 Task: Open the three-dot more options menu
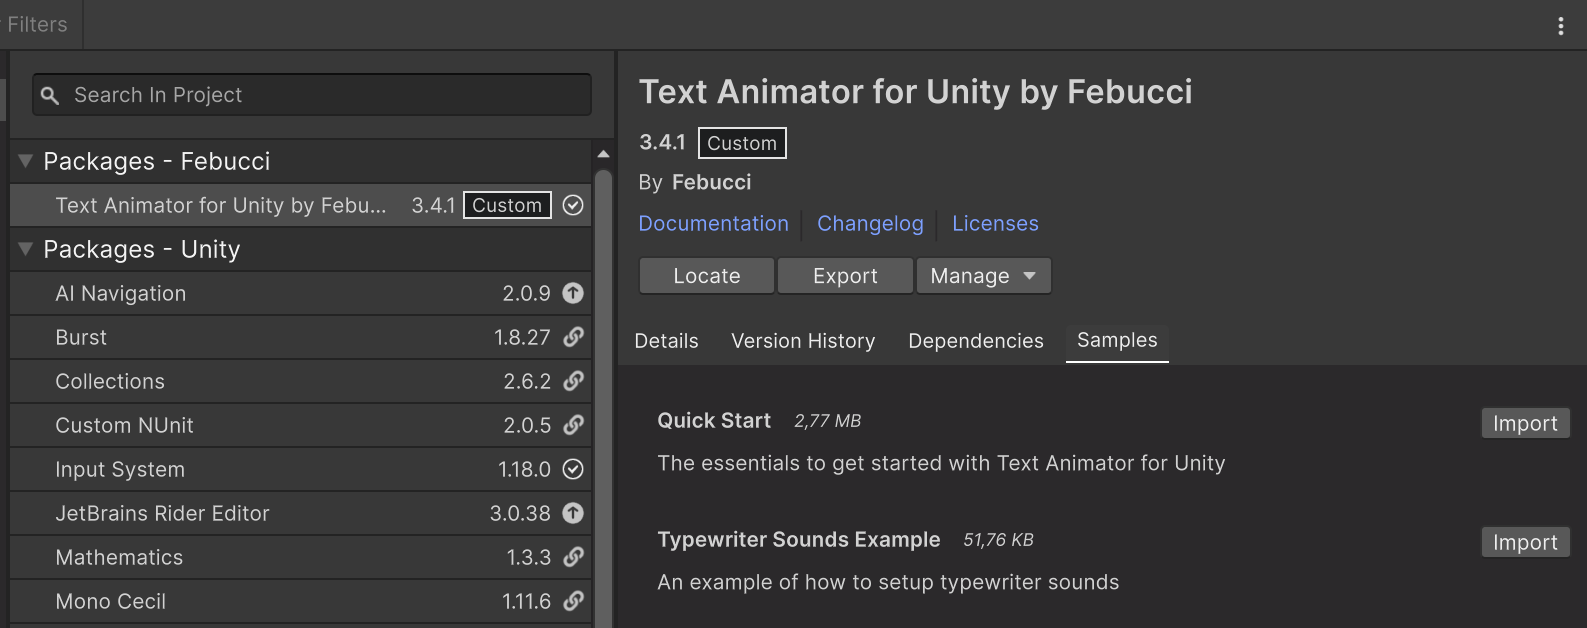click(x=1560, y=26)
